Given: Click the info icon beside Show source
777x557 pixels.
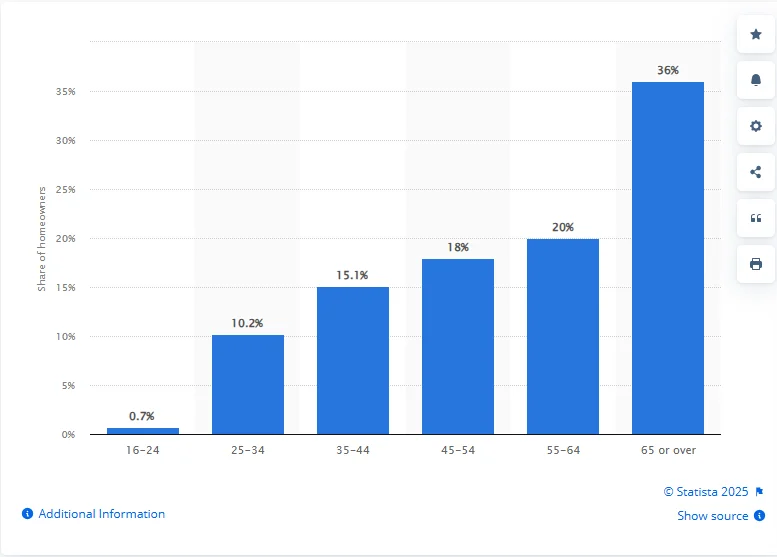Looking at the screenshot, I should tap(759, 516).
